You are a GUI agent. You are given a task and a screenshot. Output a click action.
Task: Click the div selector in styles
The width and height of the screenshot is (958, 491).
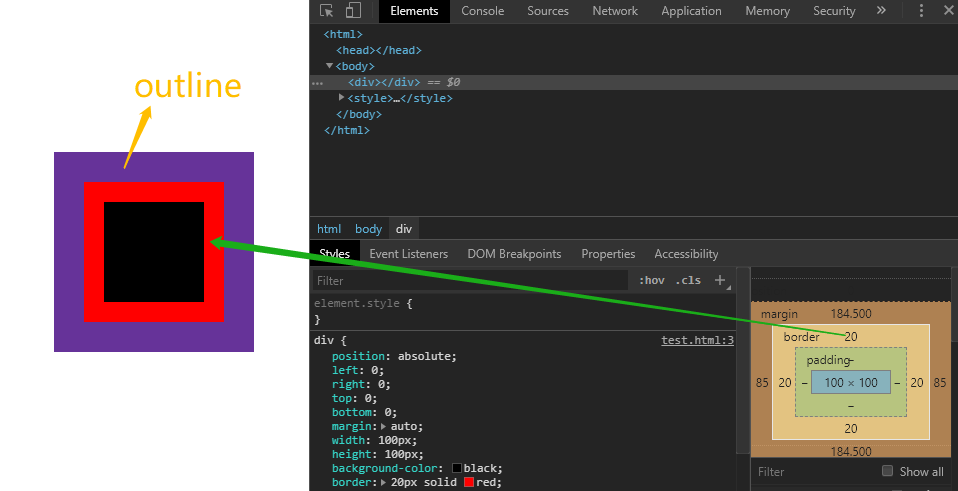(x=324, y=340)
